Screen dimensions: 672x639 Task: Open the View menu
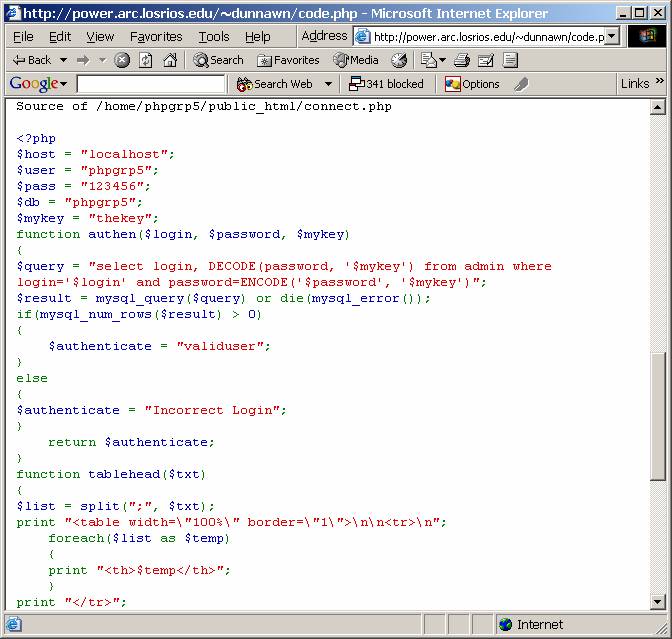point(100,37)
